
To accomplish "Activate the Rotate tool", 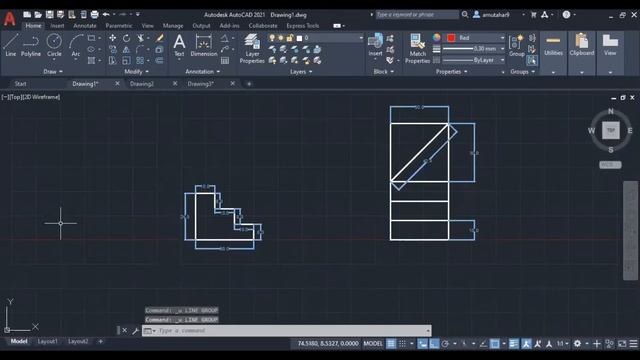I will point(127,38).
